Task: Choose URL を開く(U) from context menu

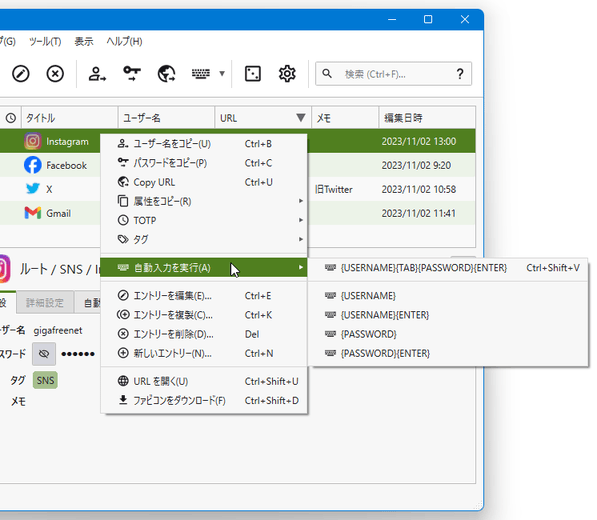Action: pyautogui.click(x=204, y=381)
